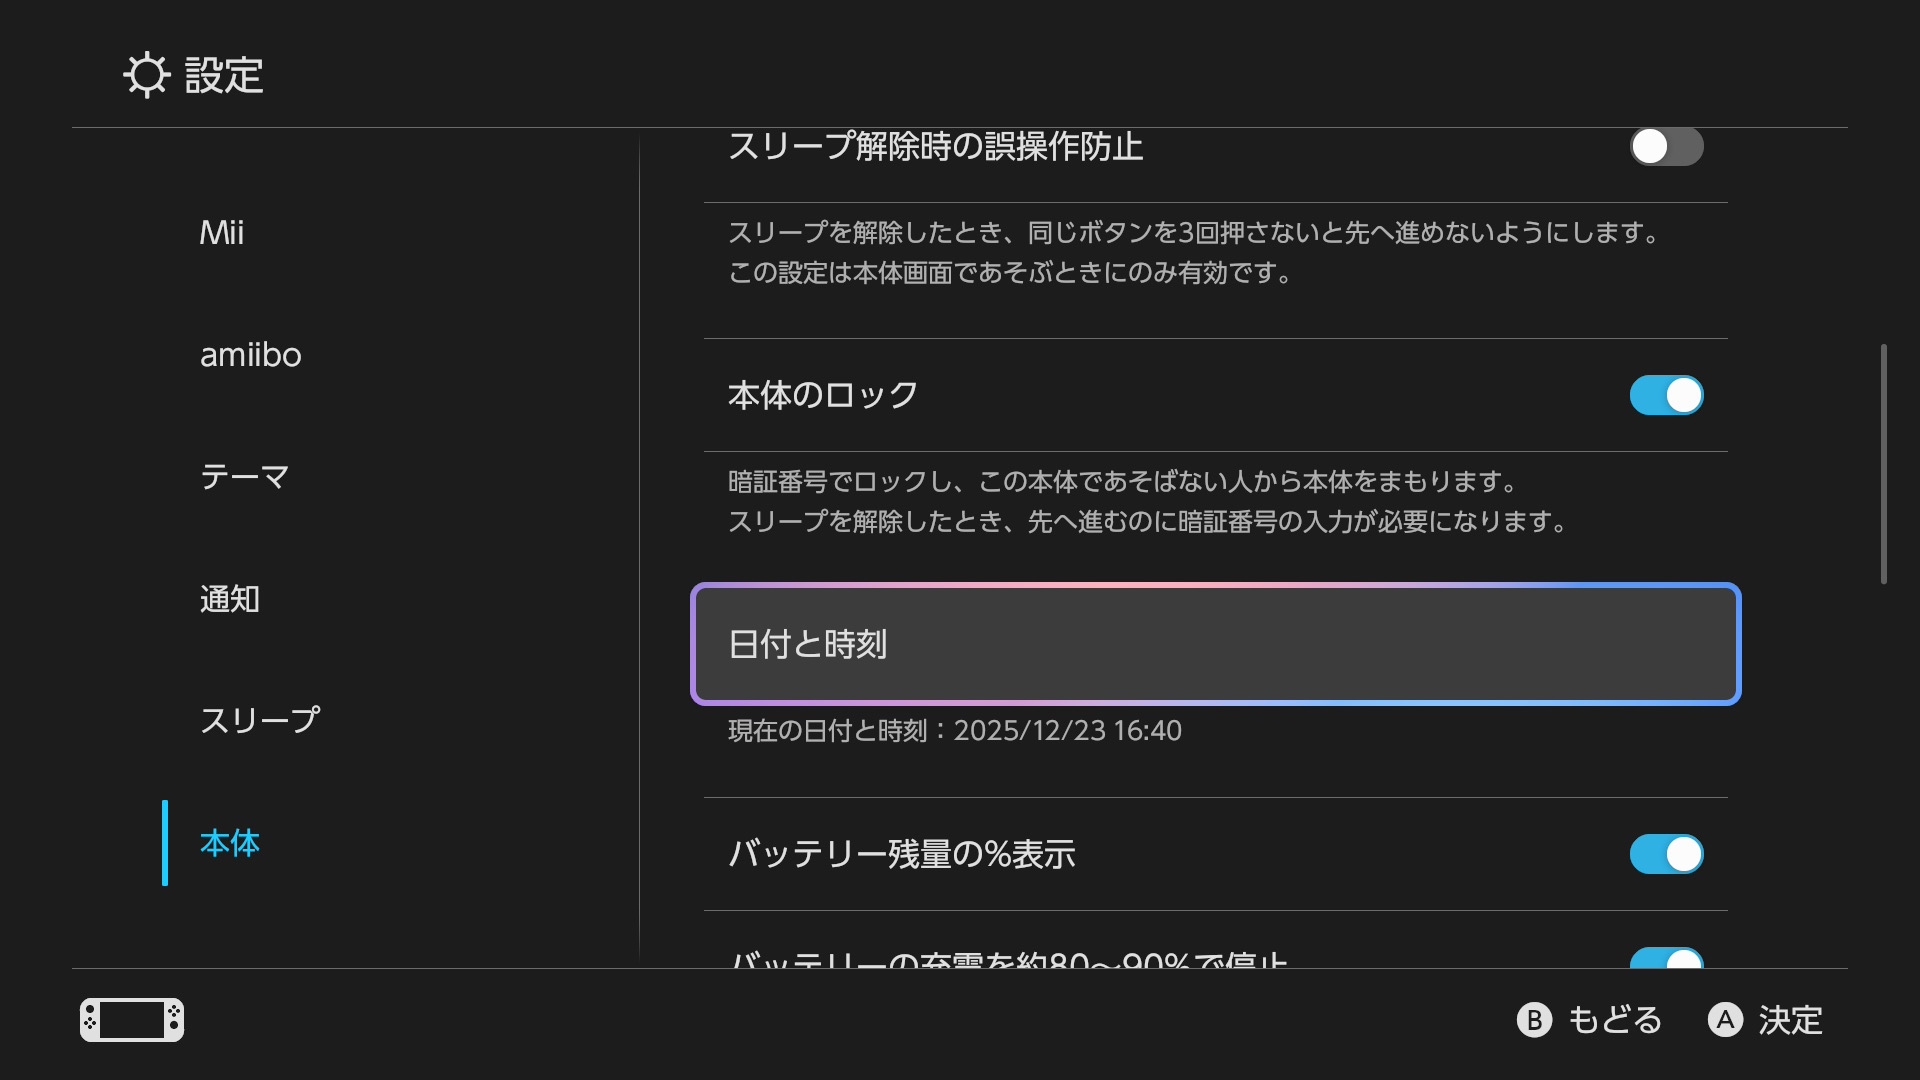Turn off the バッテリー残量の%表示 toggle
This screenshot has height=1080, width=1920.
pos(1665,855)
